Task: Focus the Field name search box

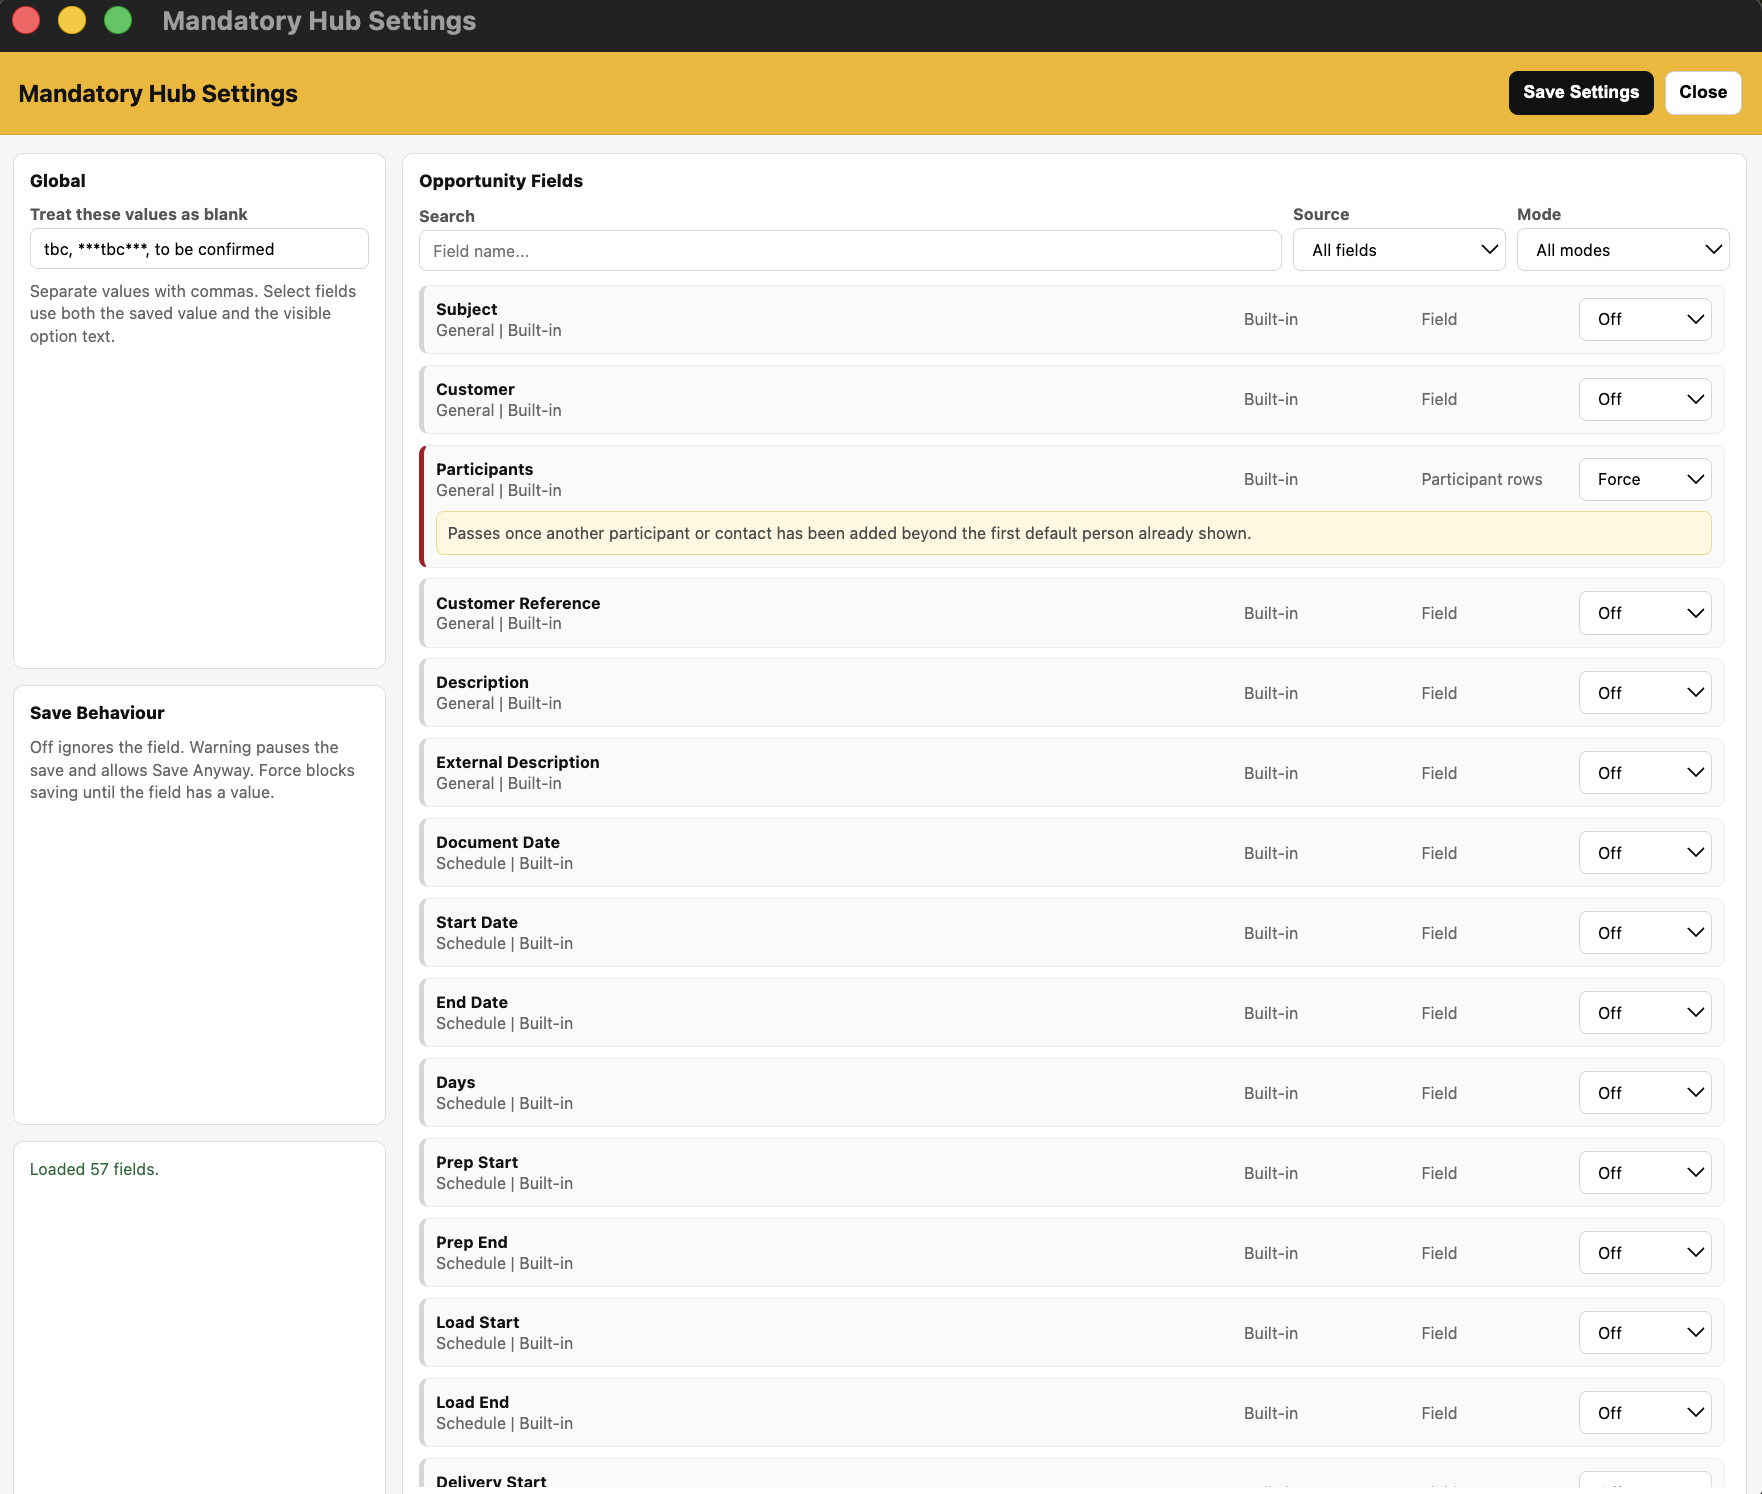Action: pos(850,251)
